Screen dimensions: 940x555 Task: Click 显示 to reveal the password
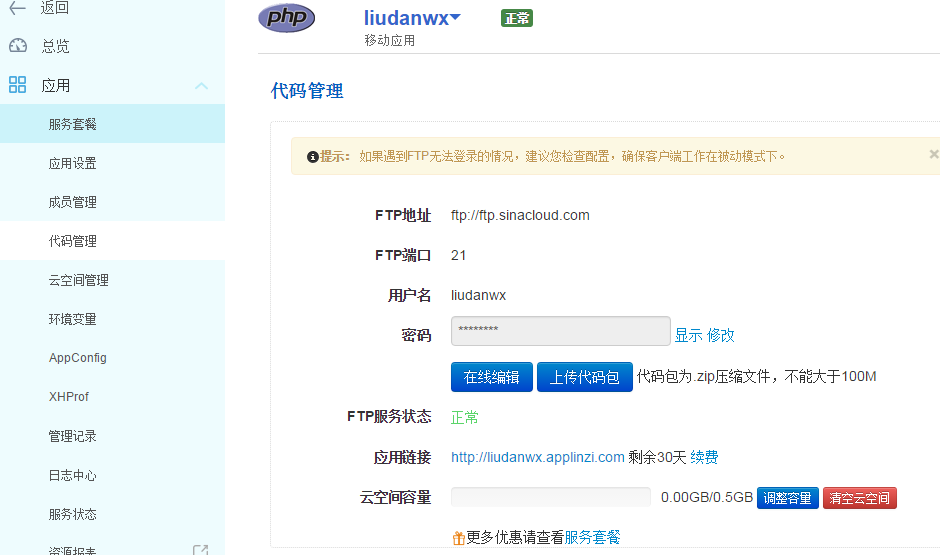(x=688, y=336)
